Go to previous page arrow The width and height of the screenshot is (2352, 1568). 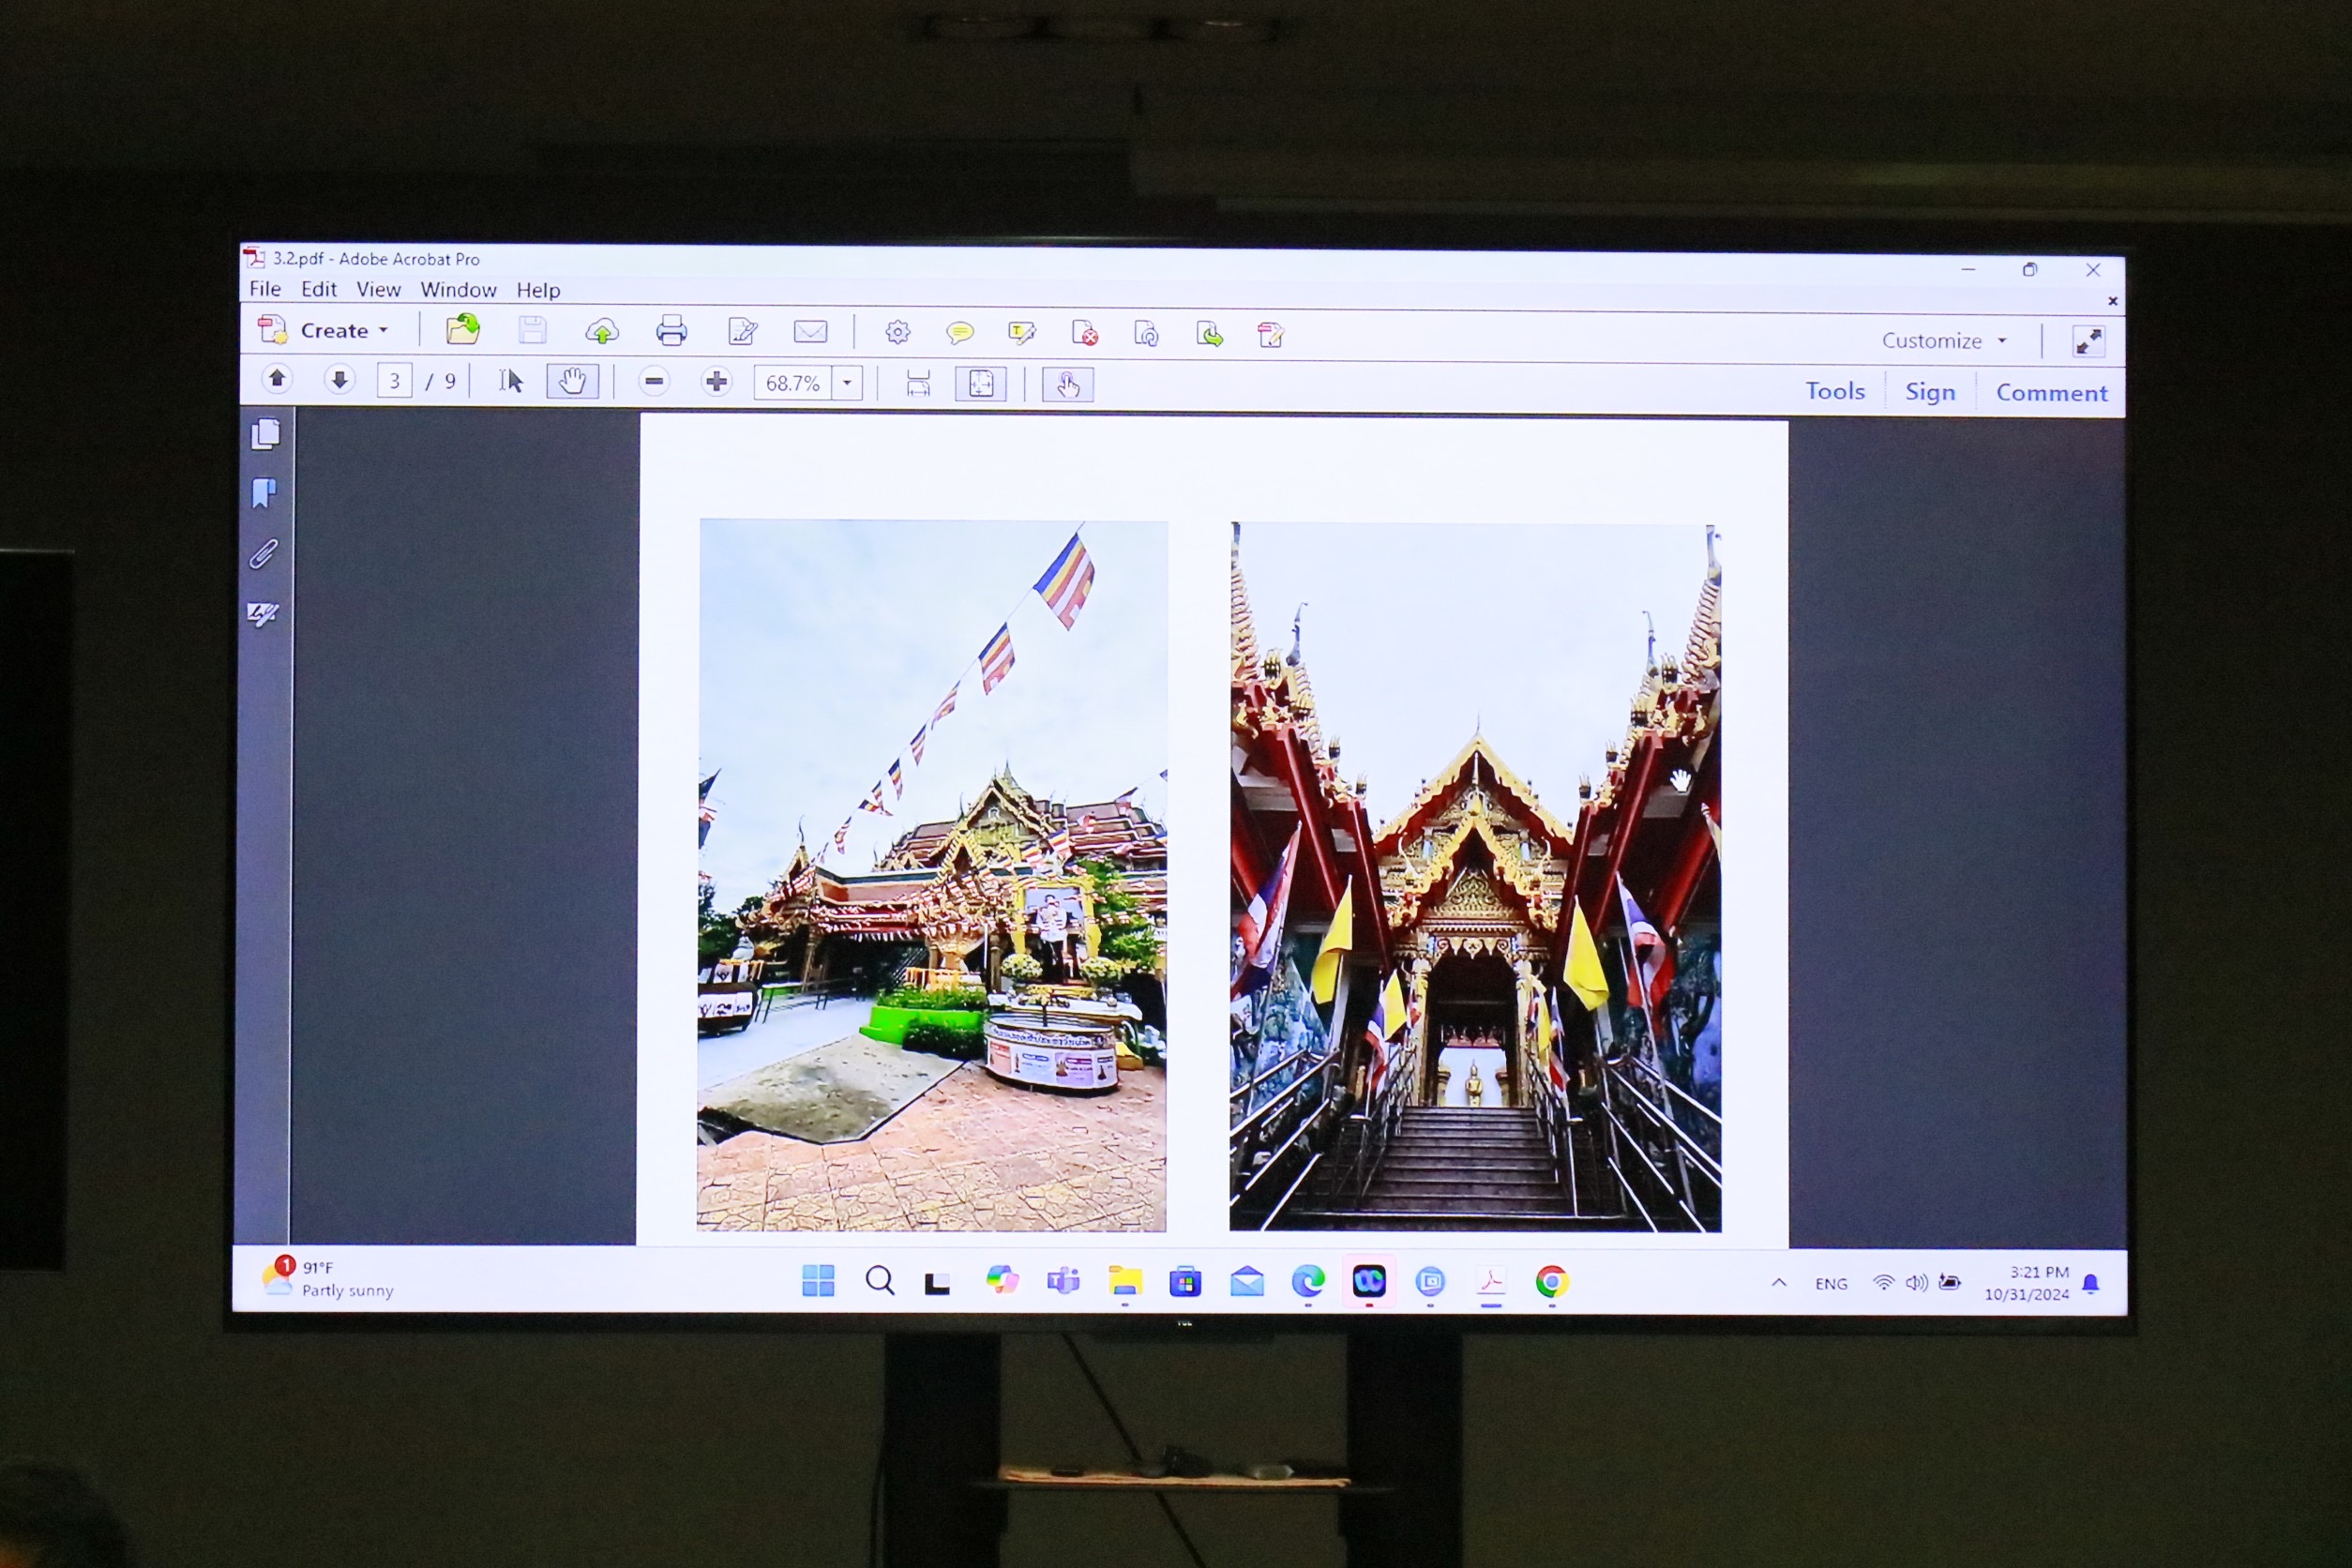click(x=277, y=379)
